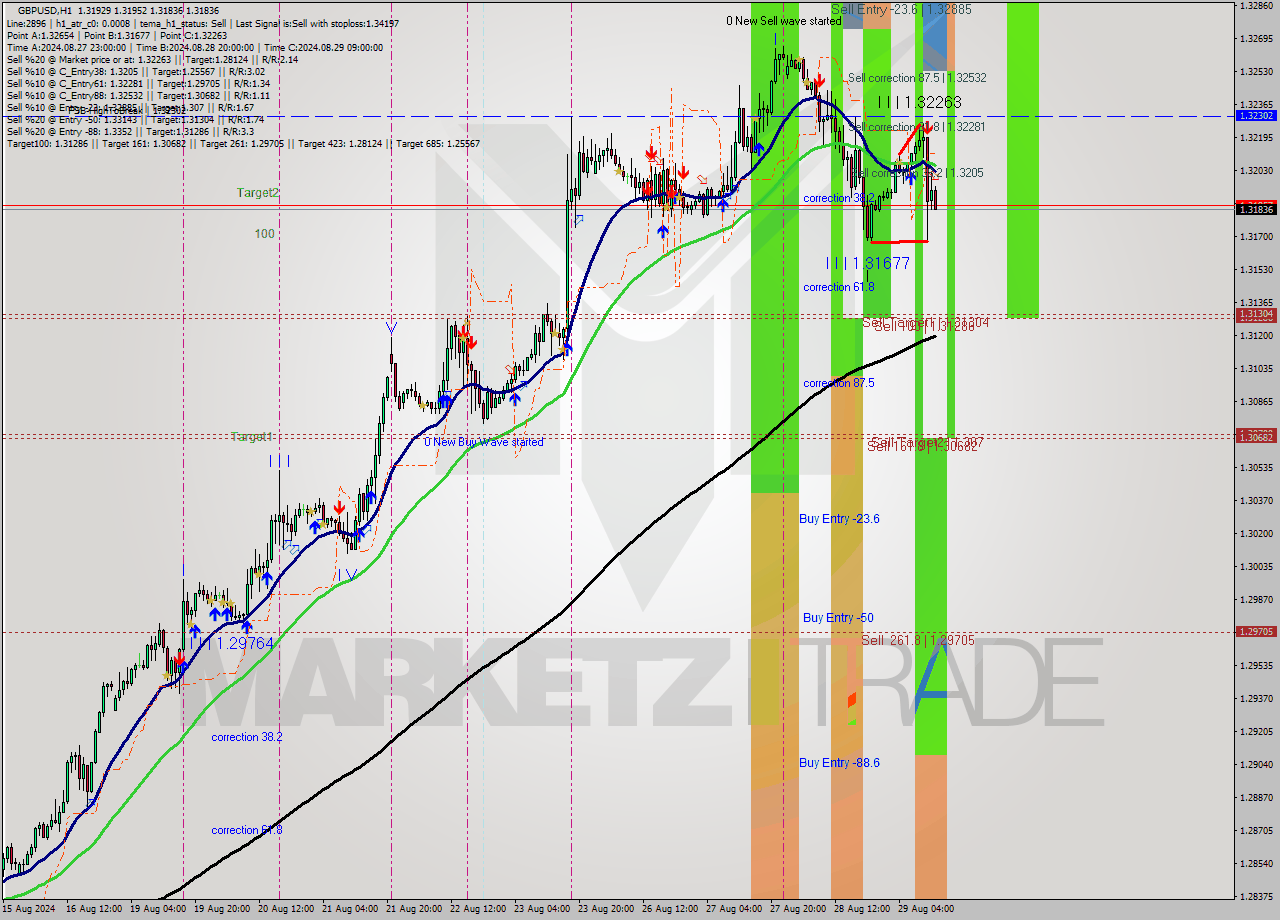Select the 'Buy Entry -23.6' label

840,519
